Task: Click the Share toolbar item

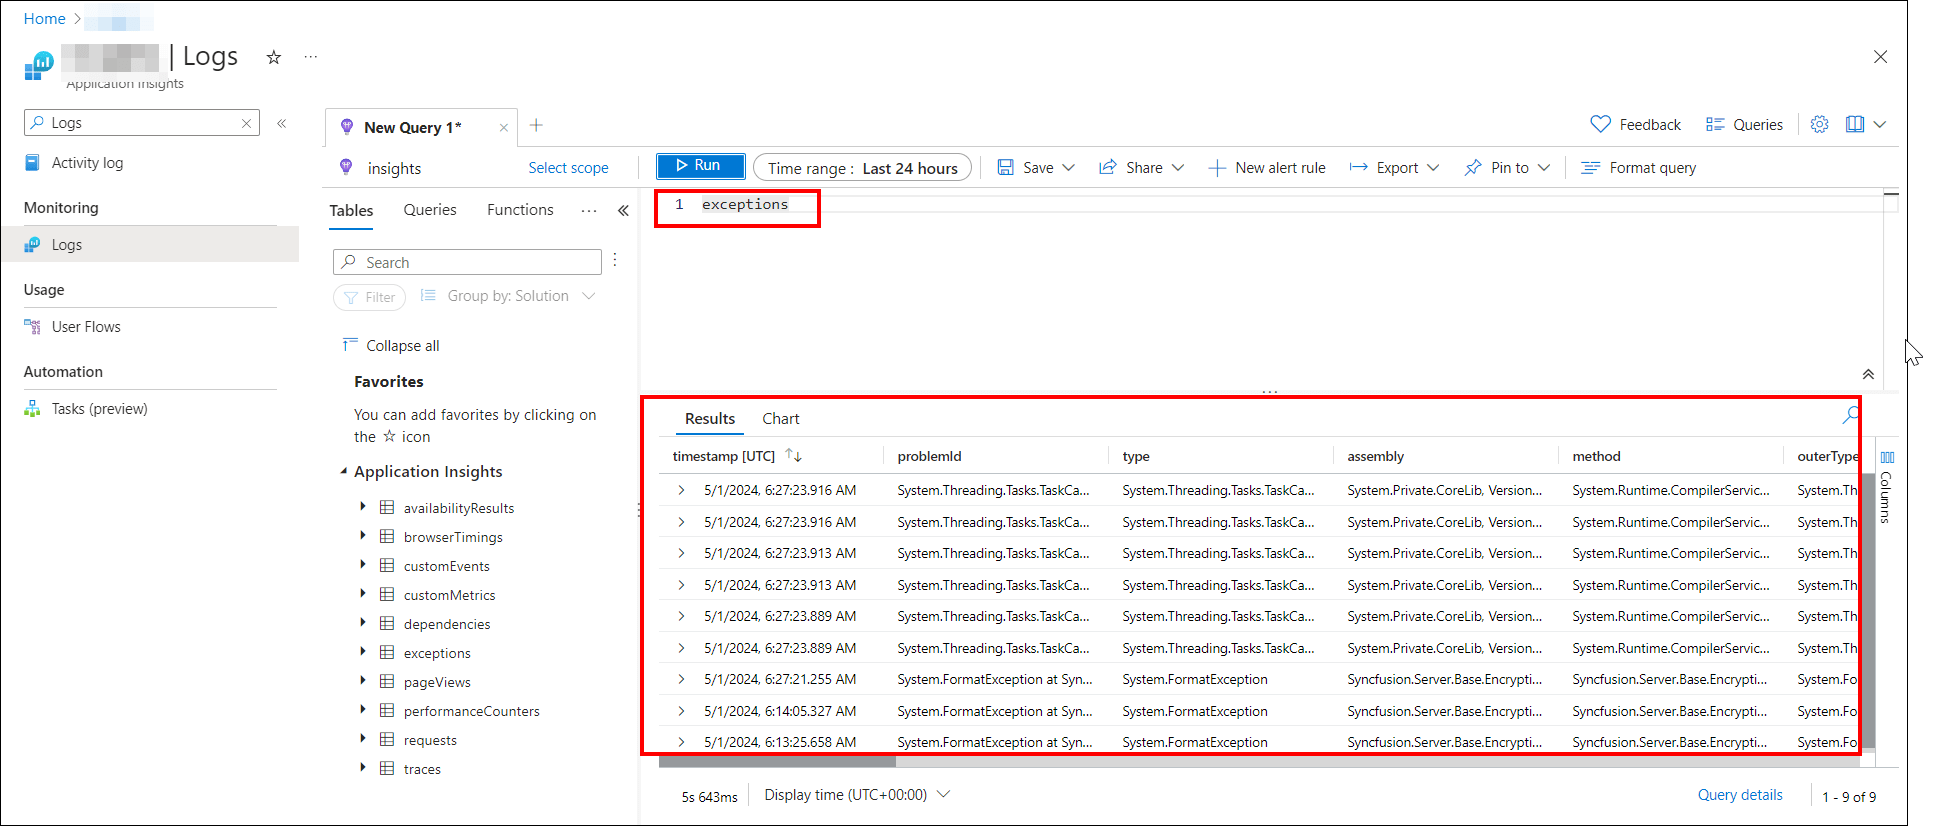Action: [x=1141, y=168]
